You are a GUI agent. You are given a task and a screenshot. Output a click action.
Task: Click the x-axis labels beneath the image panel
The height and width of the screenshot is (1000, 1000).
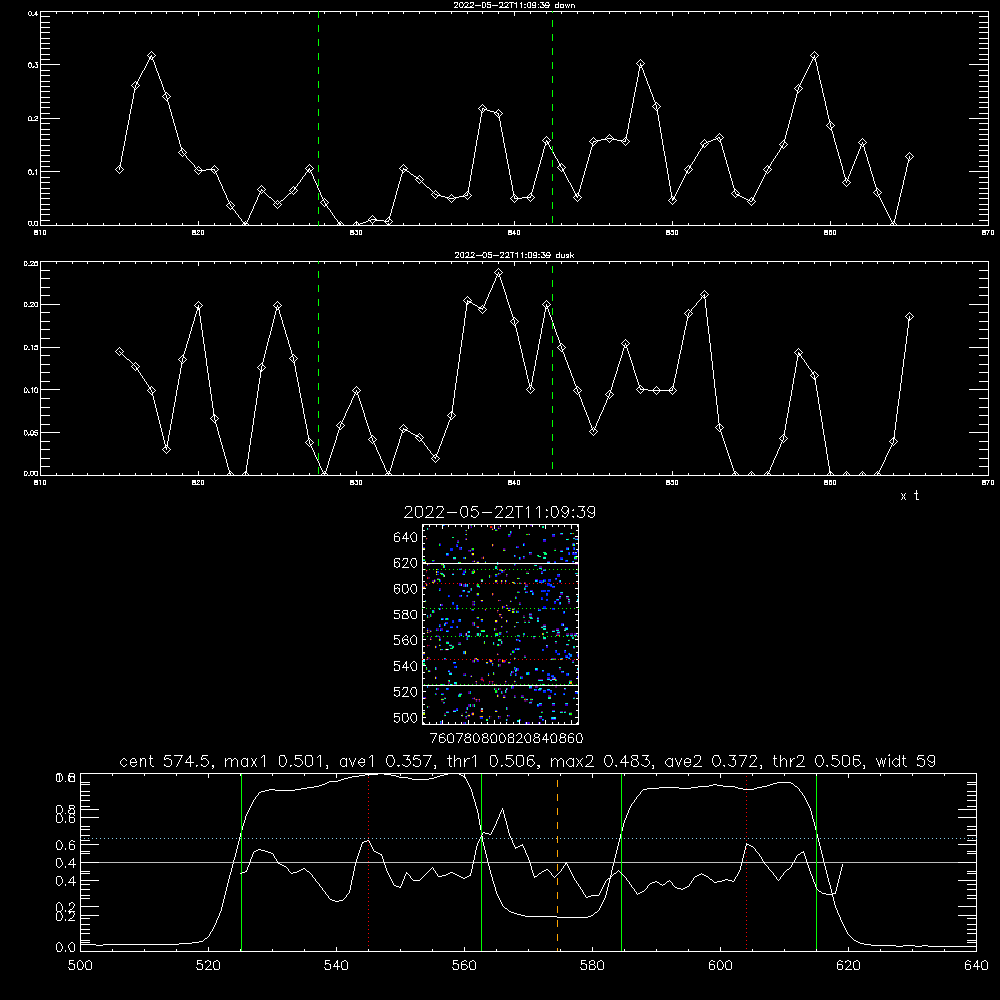click(506, 738)
